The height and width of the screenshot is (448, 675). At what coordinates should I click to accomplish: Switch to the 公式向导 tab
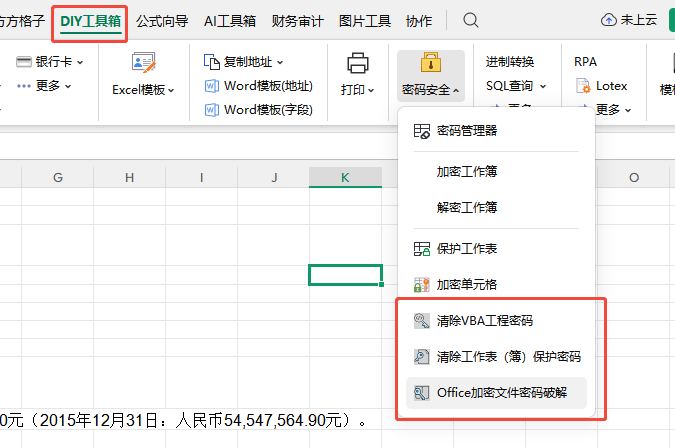(162, 20)
